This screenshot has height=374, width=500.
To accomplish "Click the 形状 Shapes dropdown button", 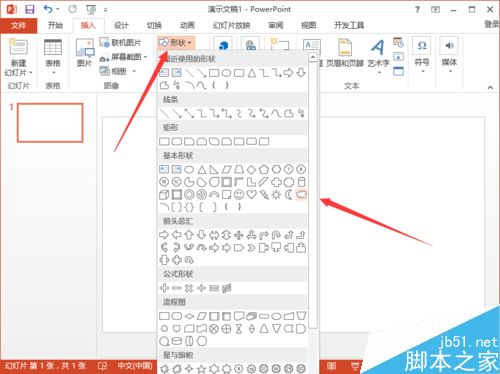I will click(x=176, y=43).
